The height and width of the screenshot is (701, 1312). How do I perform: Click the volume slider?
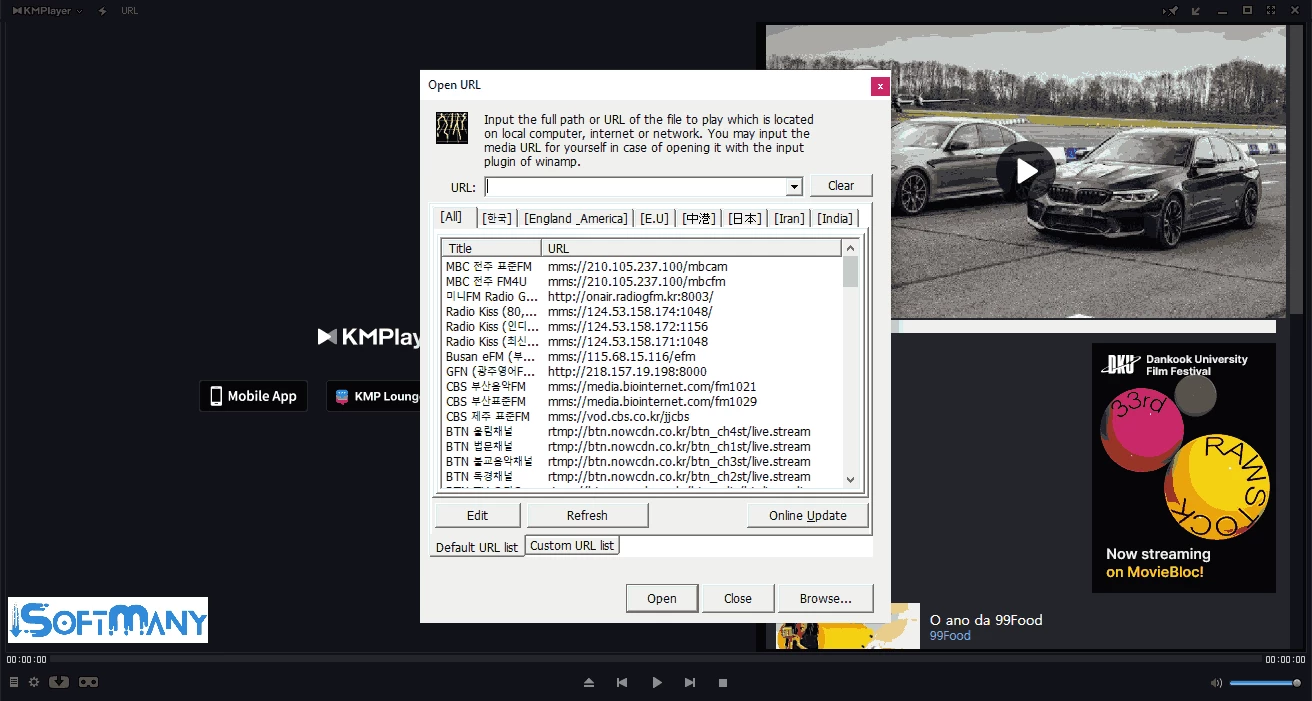pyautogui.click(x=1265, y=683)
